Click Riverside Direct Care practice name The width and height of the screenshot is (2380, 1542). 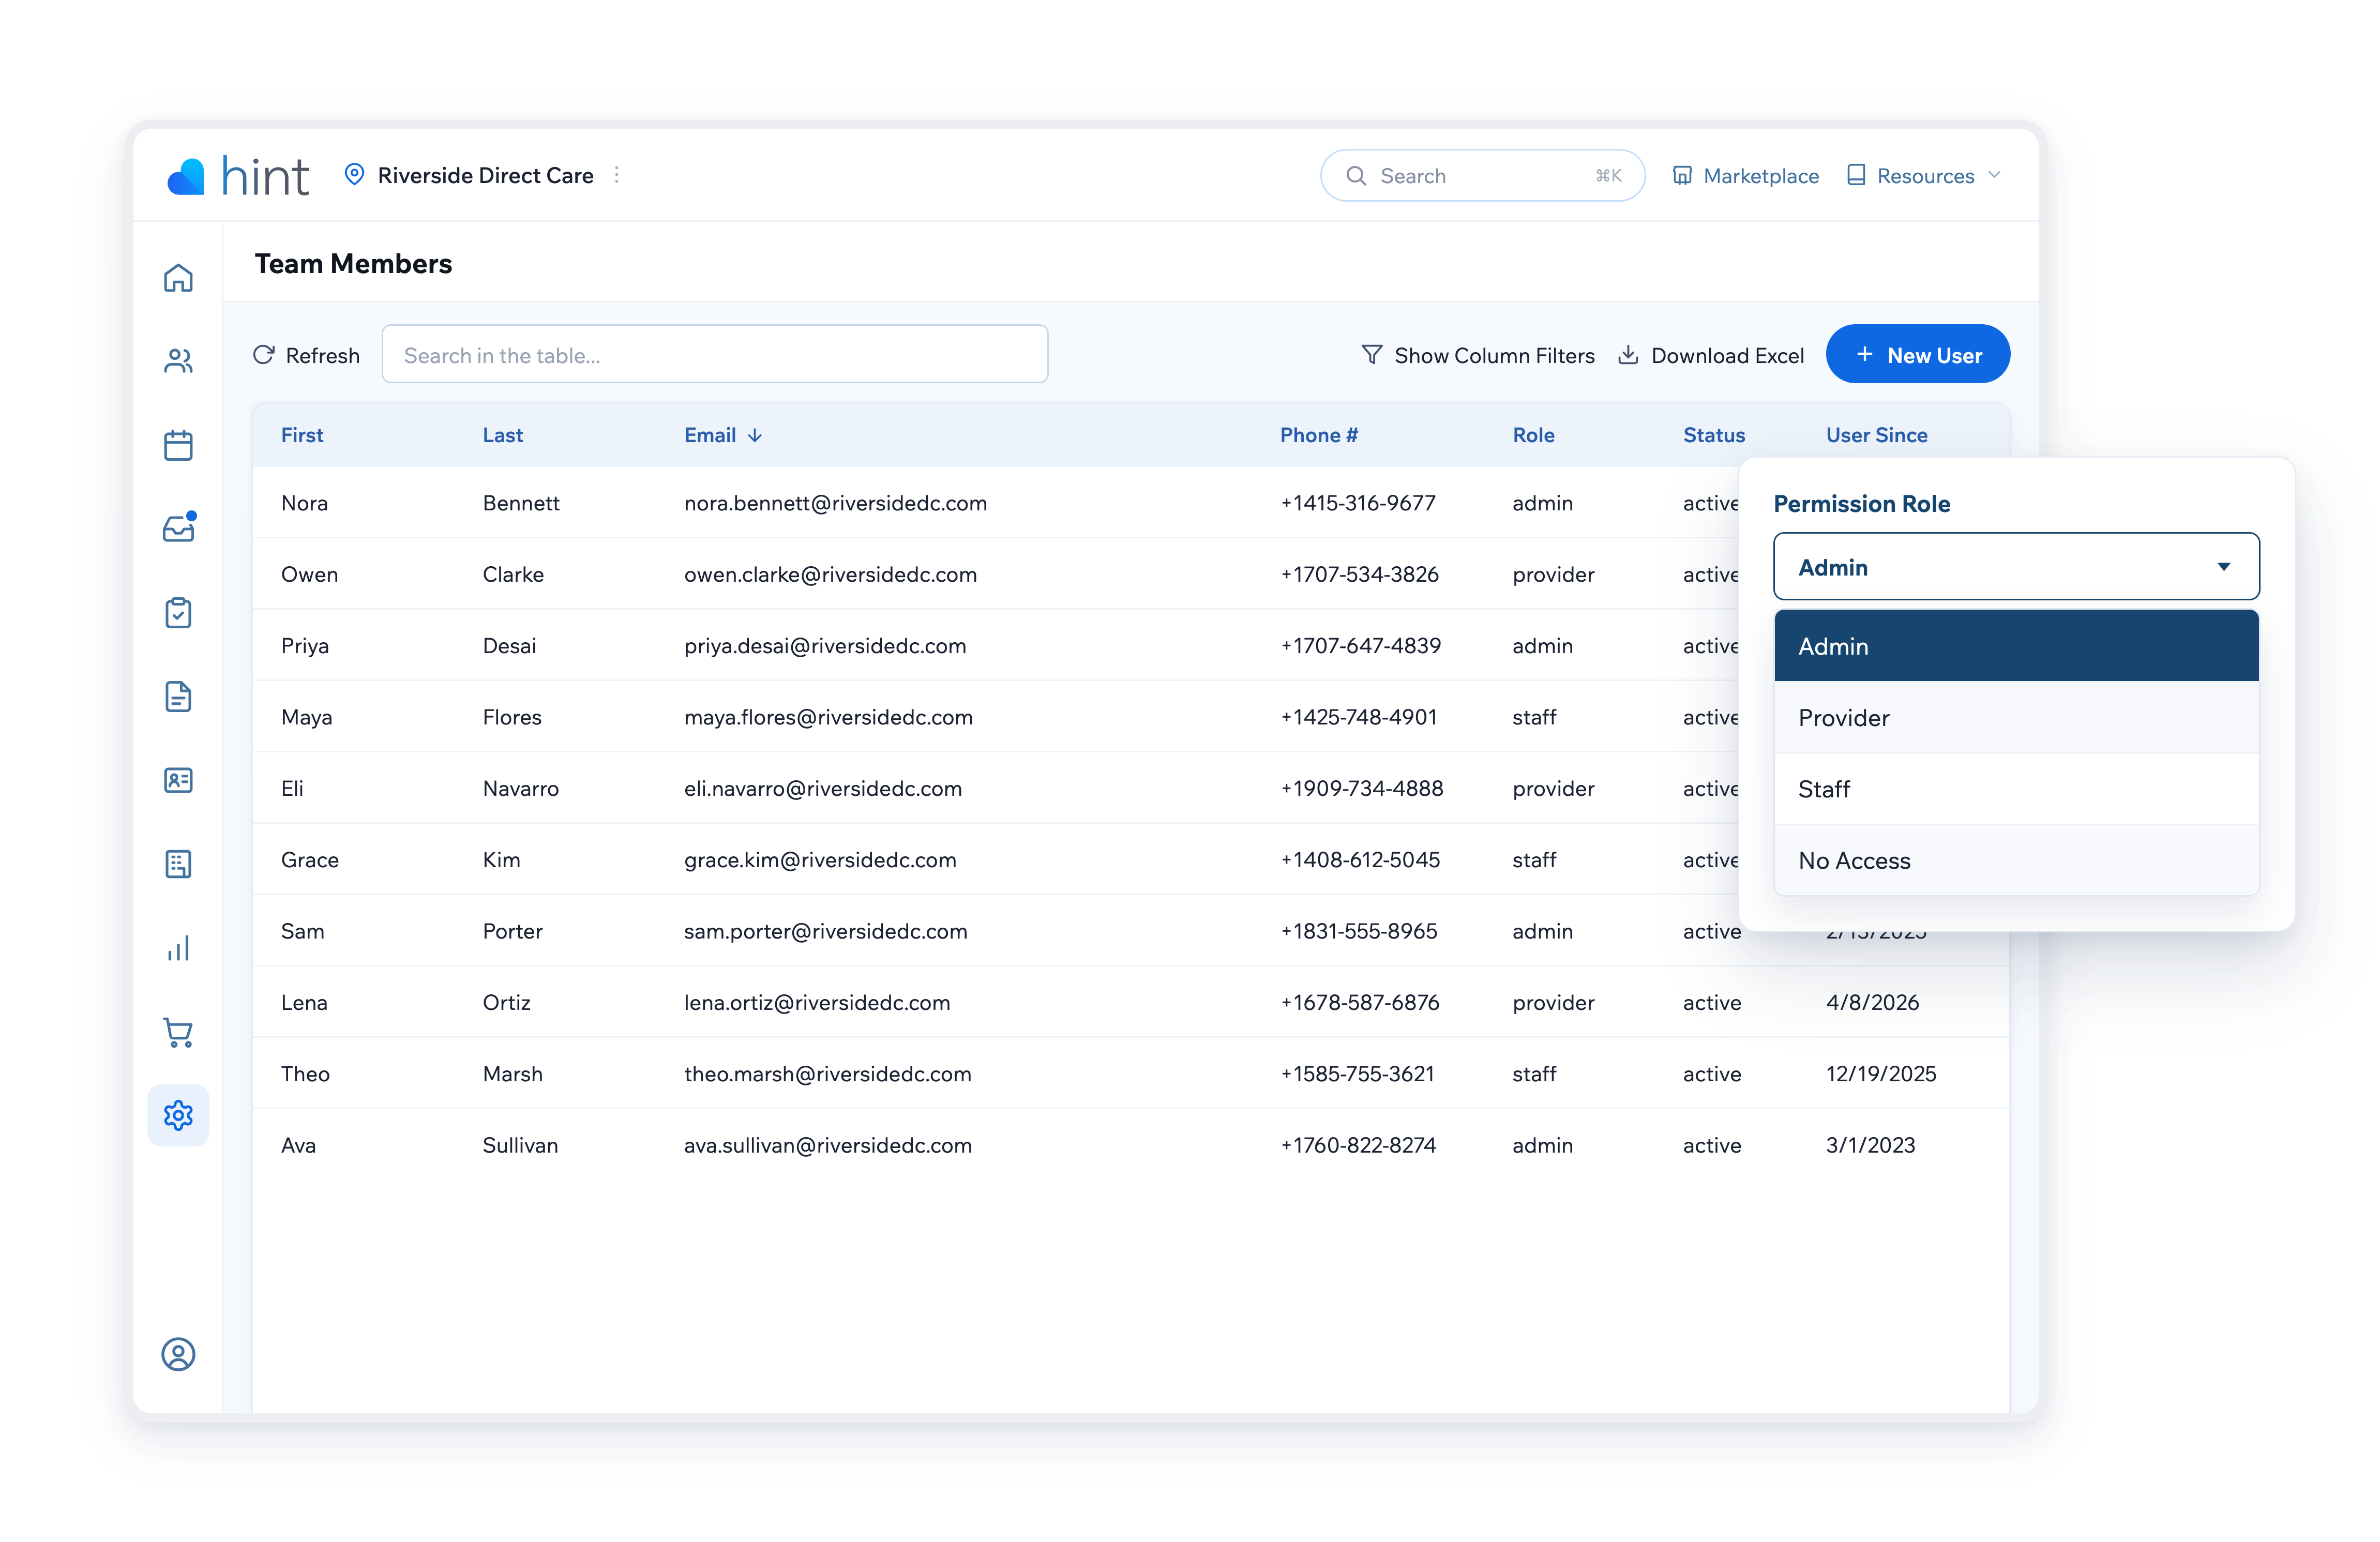click(x=485, y=175)
